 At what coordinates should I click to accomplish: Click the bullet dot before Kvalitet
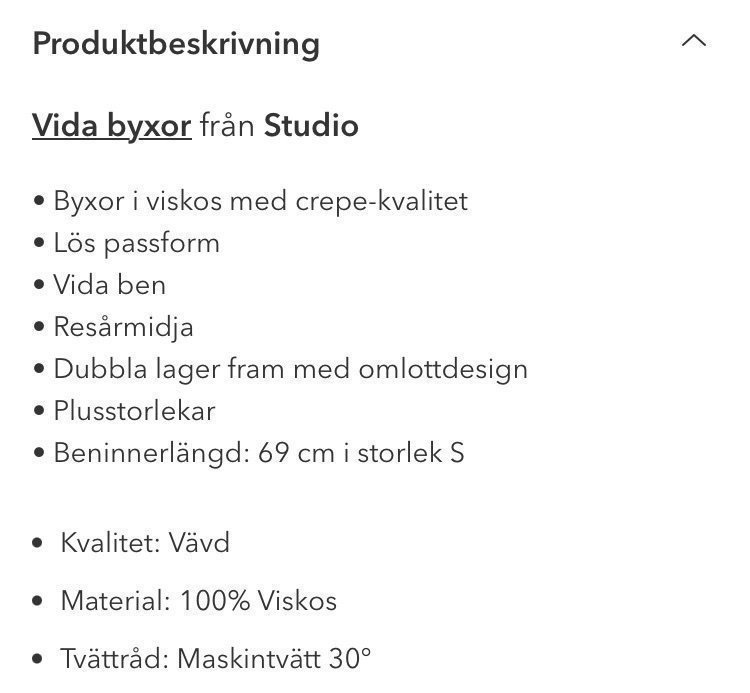[38, 544]
